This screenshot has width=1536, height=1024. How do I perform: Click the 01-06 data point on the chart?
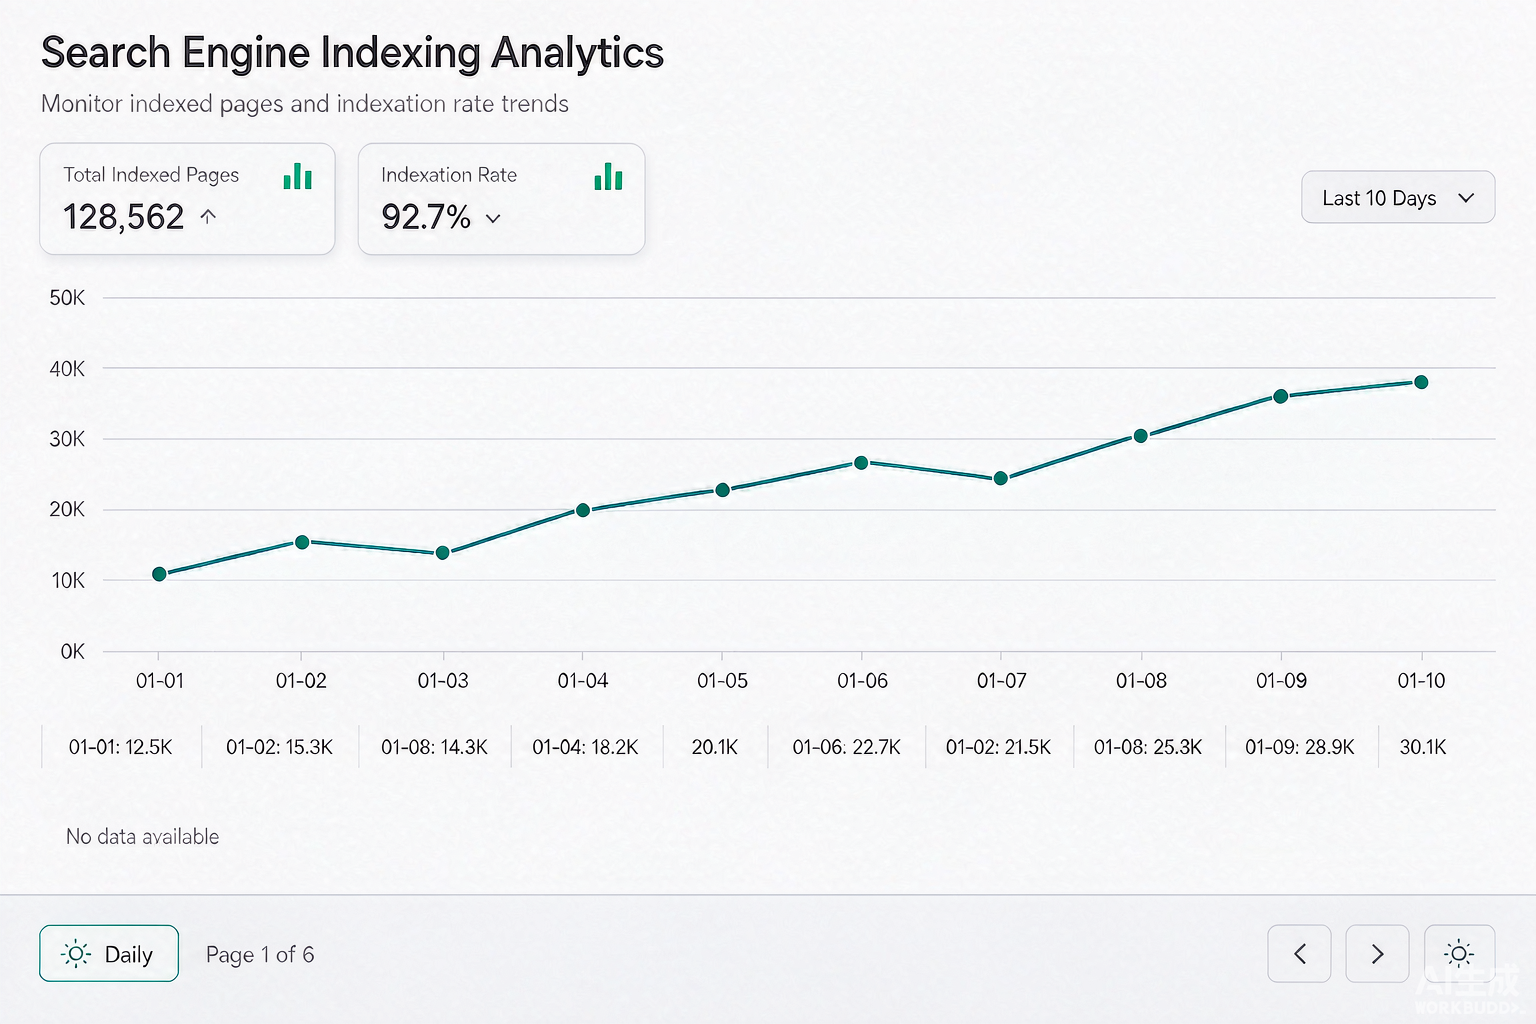[861, 463]
